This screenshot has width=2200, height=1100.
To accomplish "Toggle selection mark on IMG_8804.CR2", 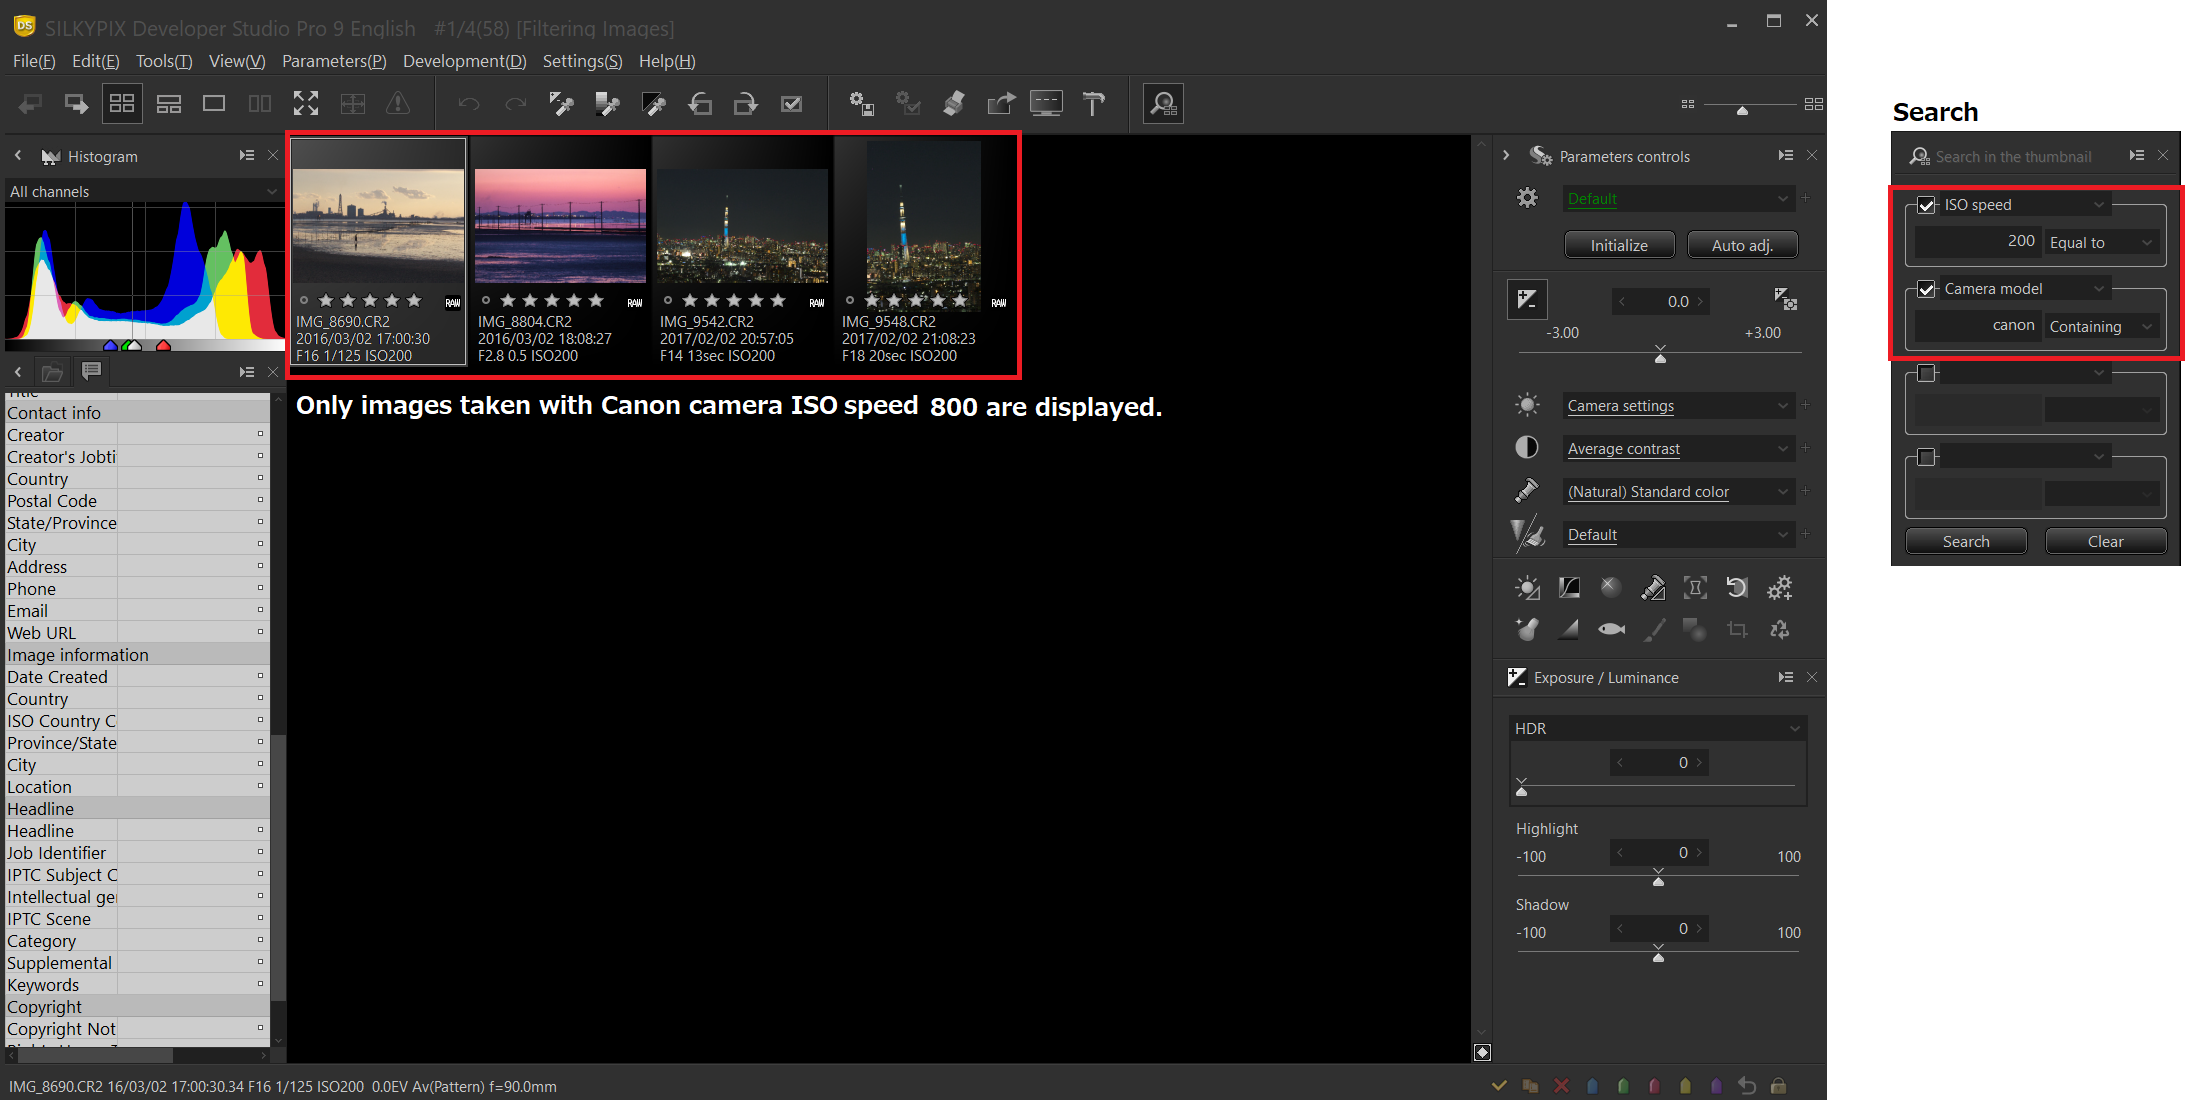I will tap(486, 300).
